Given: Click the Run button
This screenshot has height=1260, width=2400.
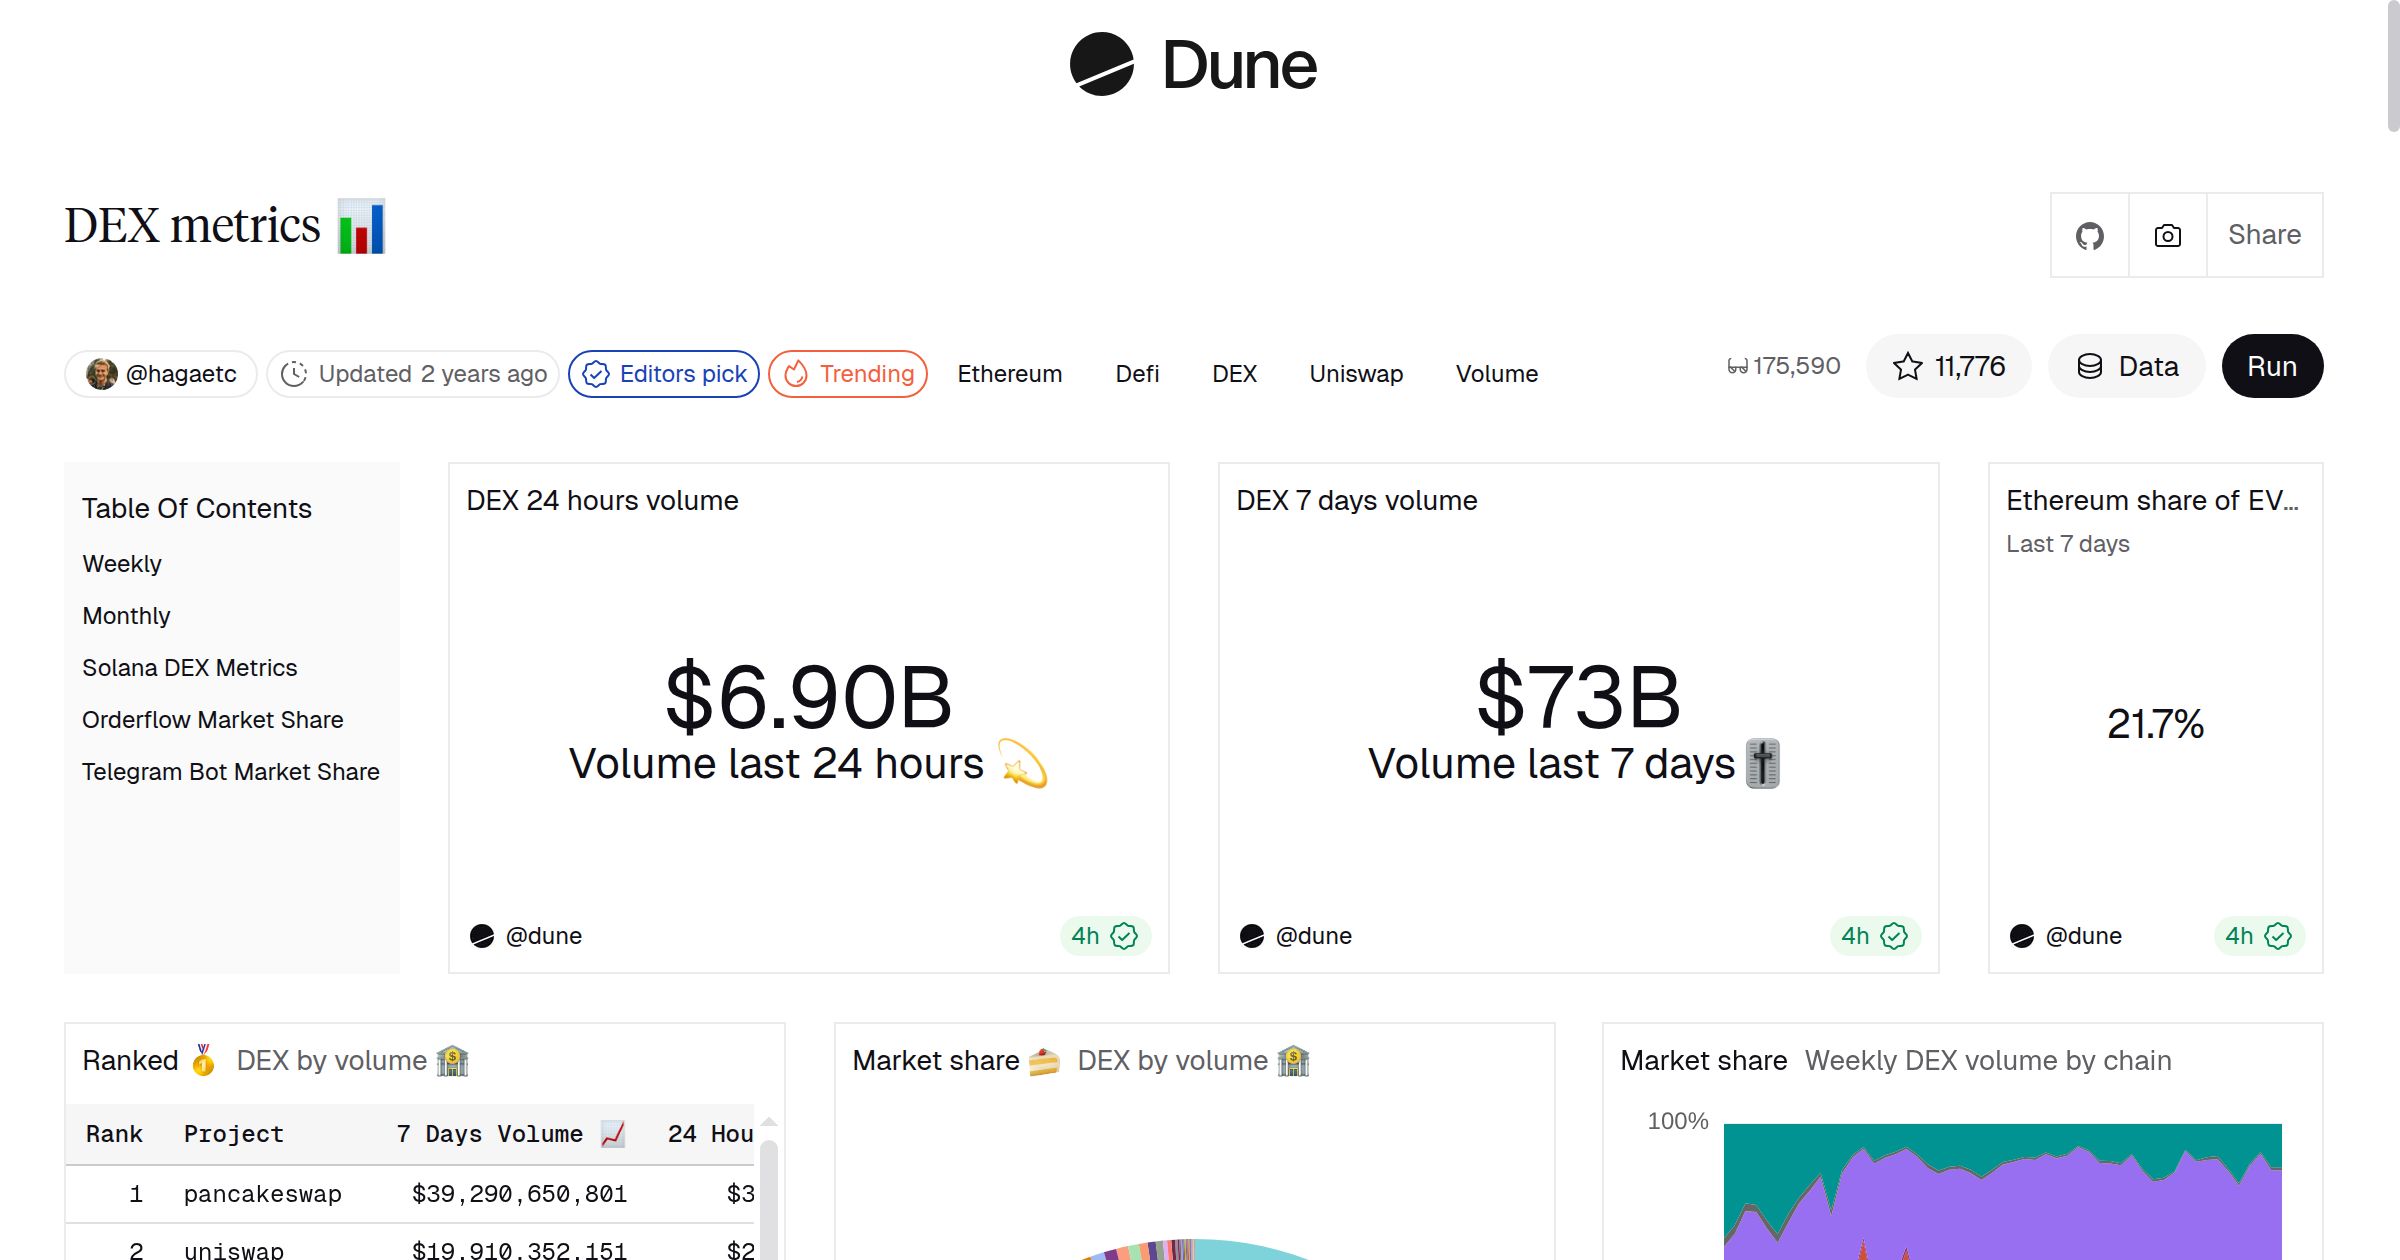Looking at the screenshot, I should 2272,366.
